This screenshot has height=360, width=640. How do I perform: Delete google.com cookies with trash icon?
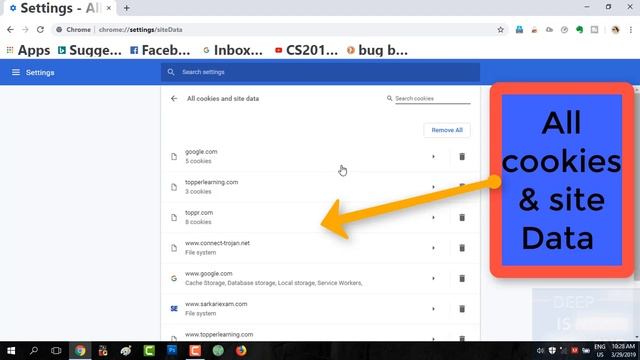click(462, 156)
